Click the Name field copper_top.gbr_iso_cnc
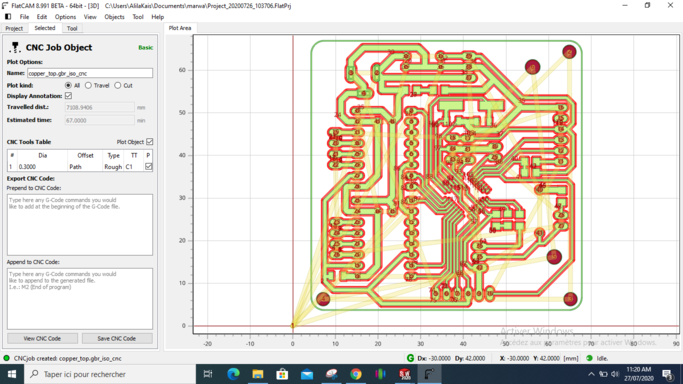Viewport: 683px width, 384px height. 90,73
